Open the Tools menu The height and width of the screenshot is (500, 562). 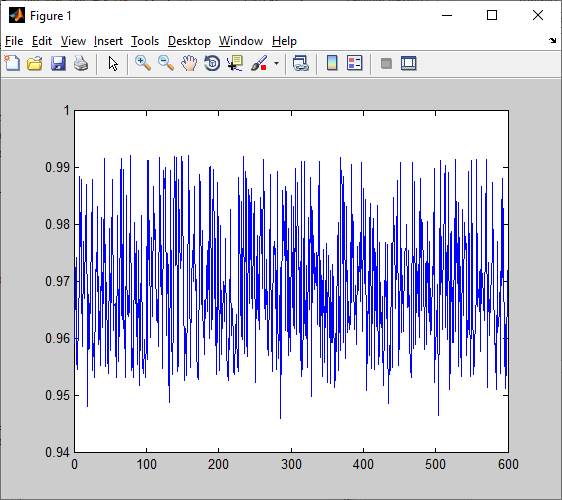pyautogui.click(x=145, y=41)
